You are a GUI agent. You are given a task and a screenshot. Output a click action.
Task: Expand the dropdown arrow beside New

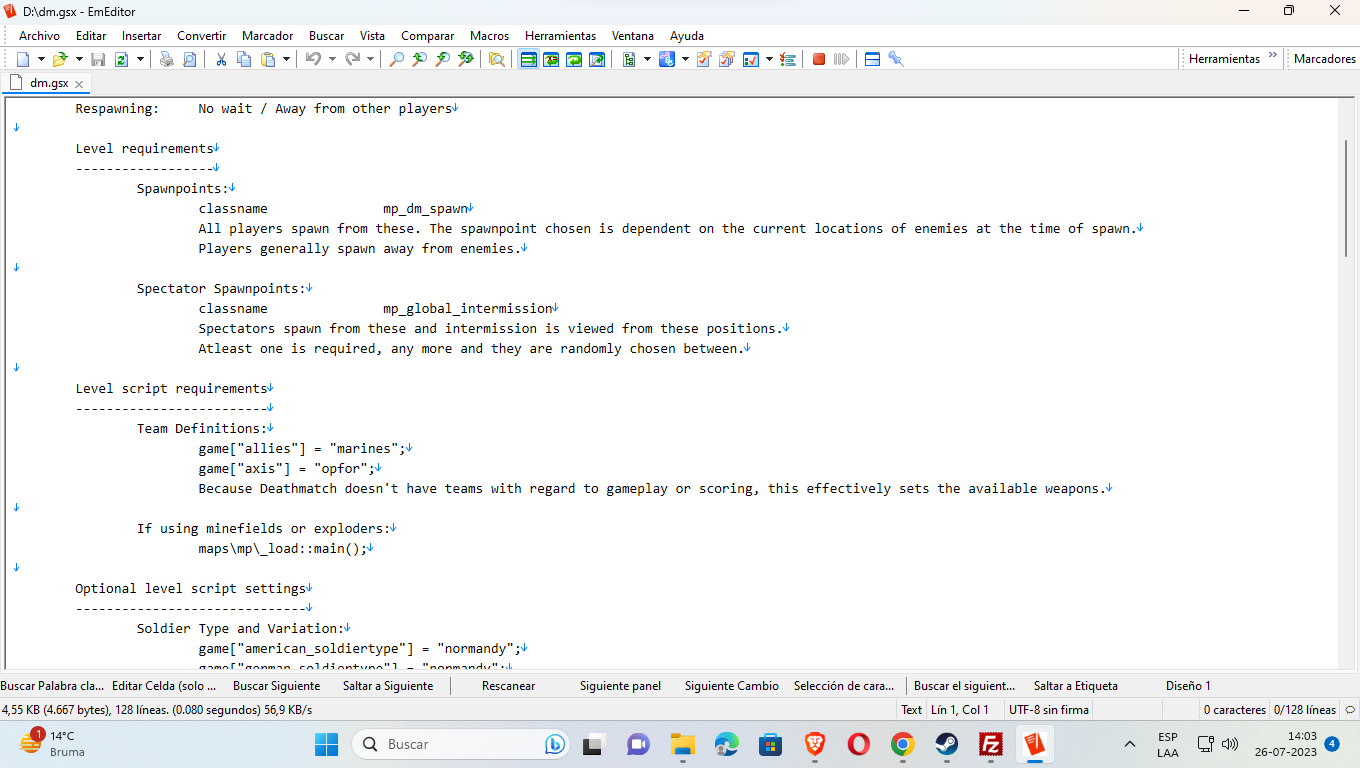tap(40, 59)
